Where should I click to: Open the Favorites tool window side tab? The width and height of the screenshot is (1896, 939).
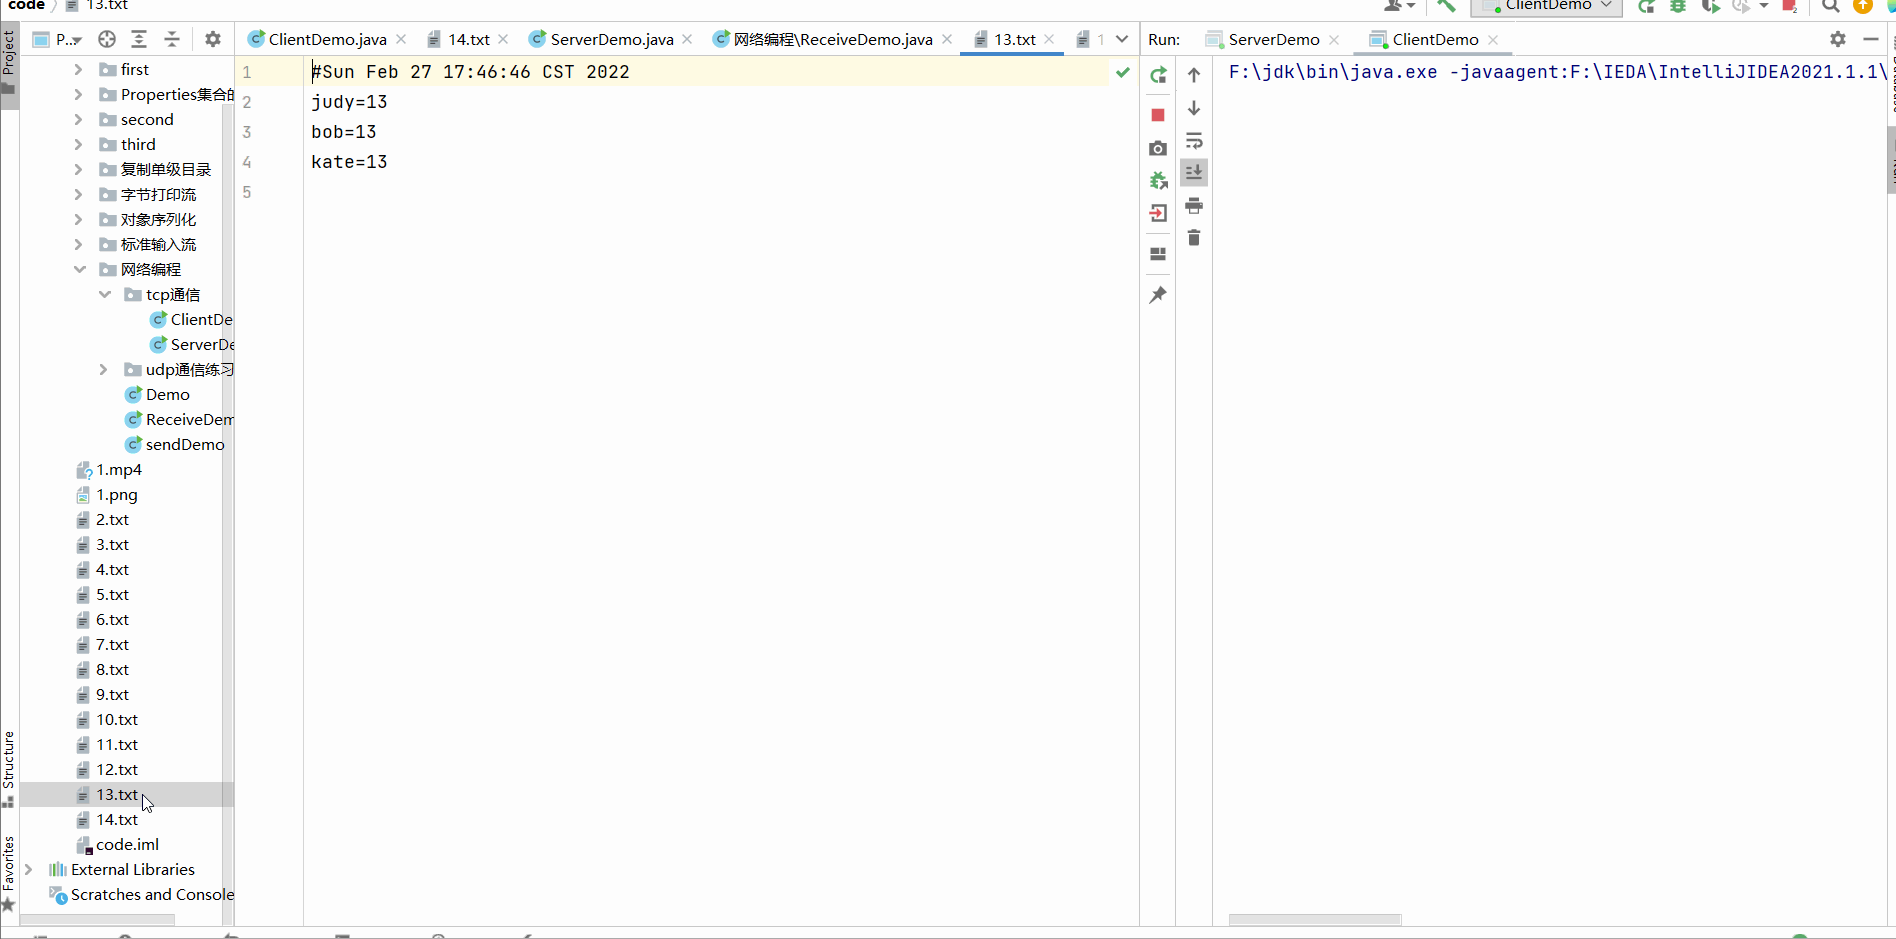click(x=9, y=872)
